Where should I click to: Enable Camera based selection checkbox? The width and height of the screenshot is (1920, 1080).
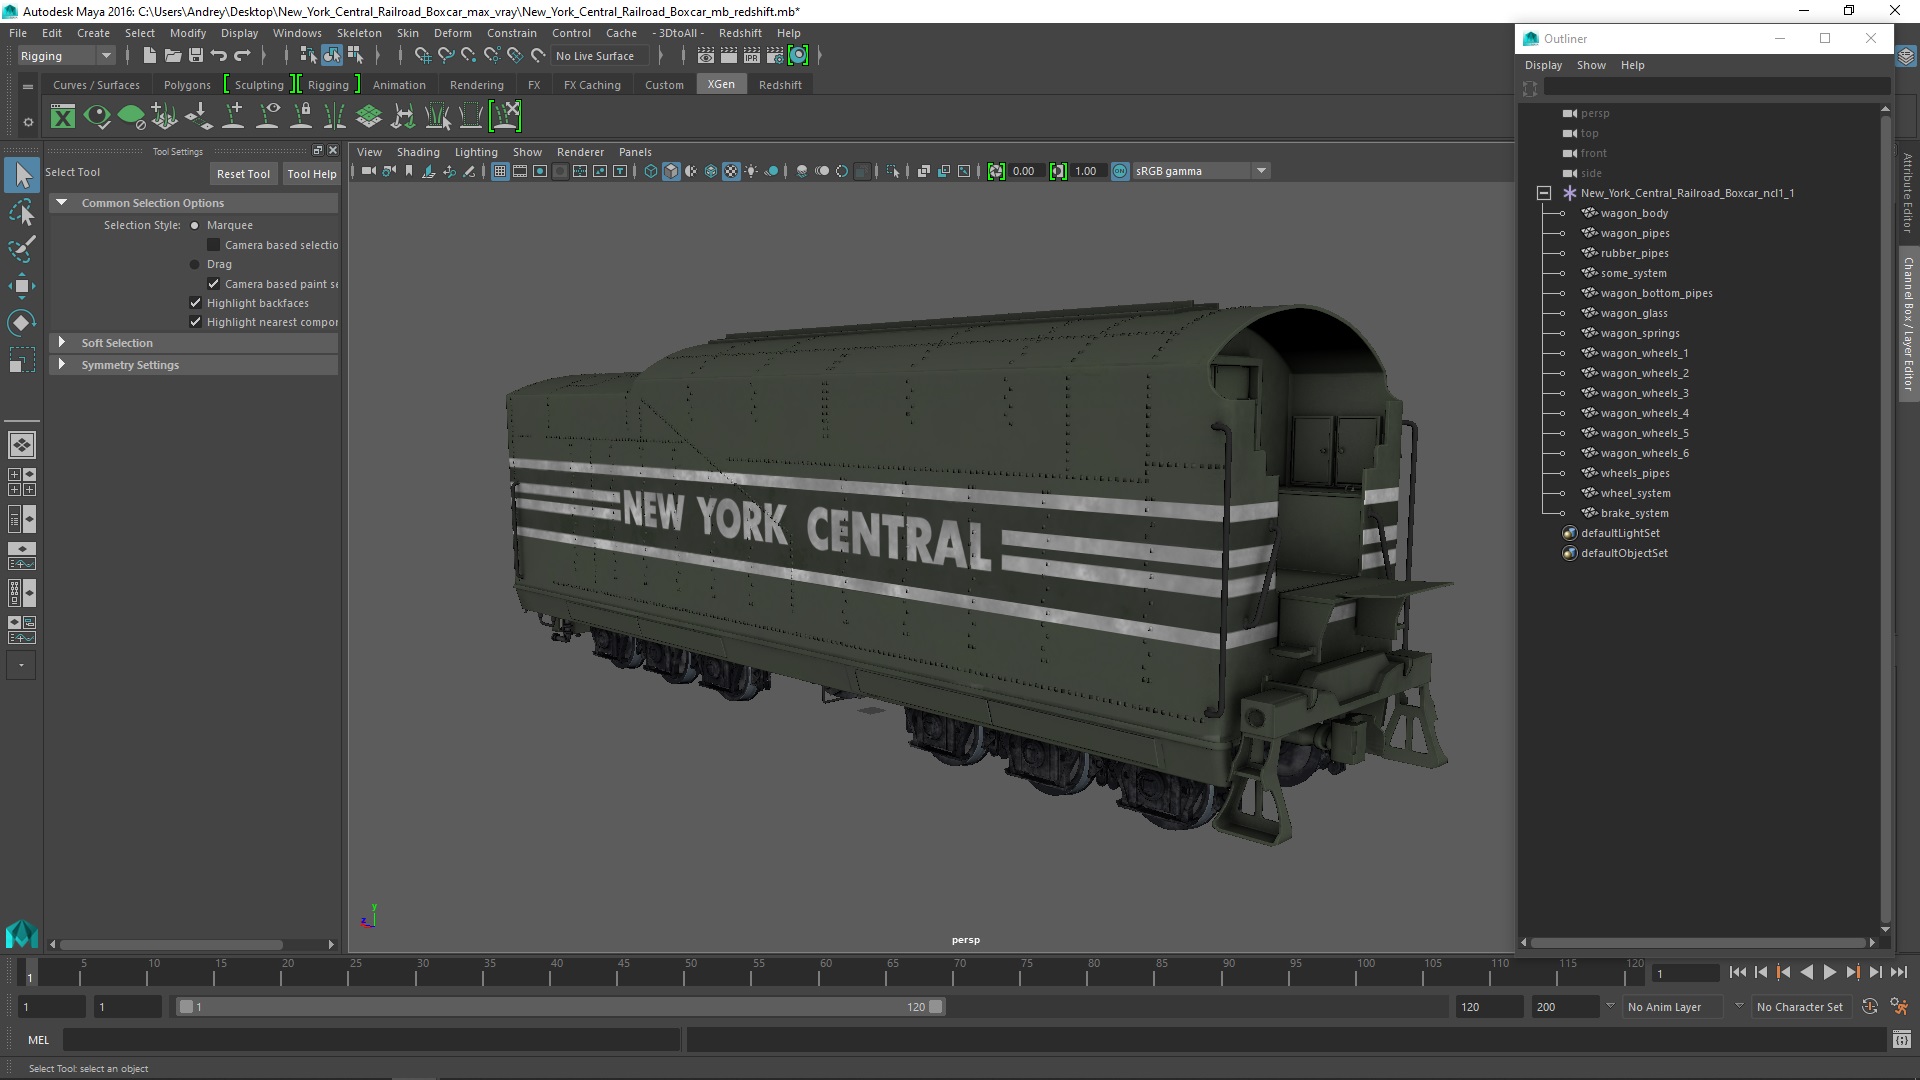(x=213, y=245)
